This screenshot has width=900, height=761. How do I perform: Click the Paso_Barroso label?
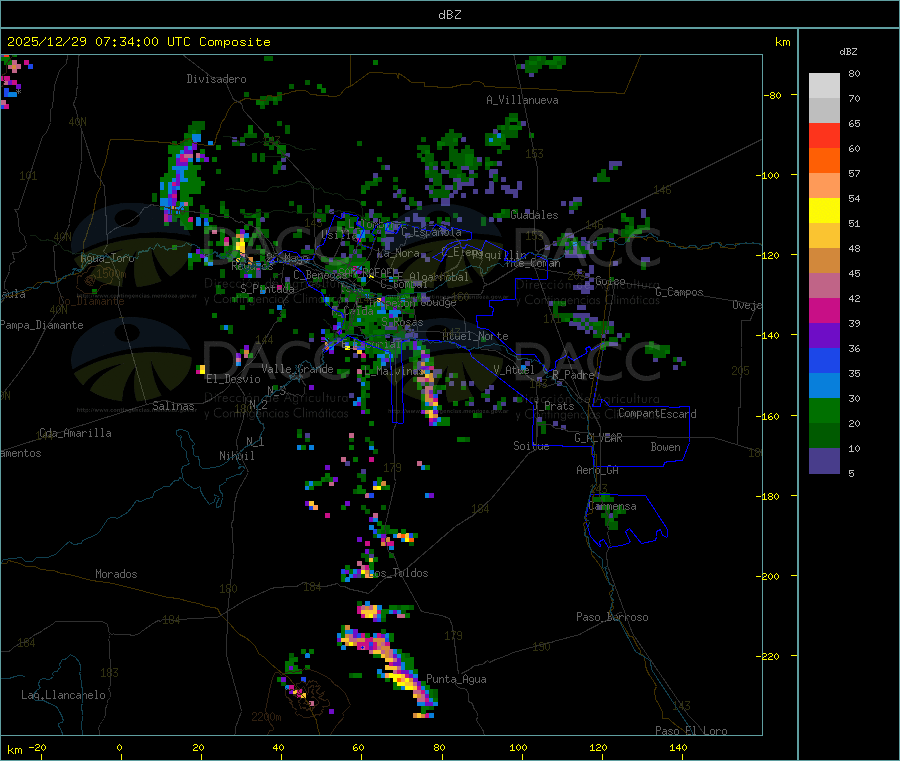(612, 617)
